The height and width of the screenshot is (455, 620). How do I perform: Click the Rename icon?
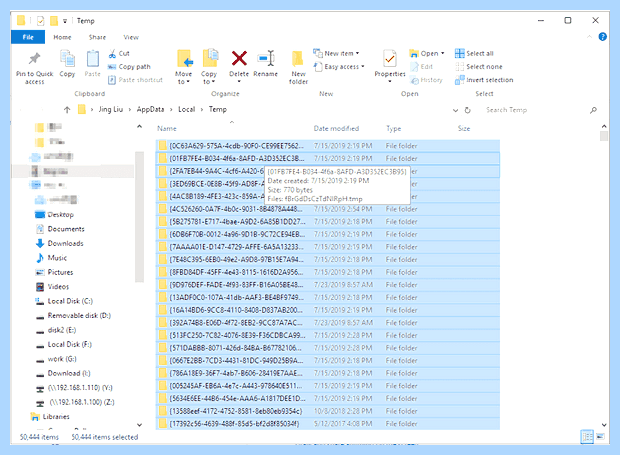coord(265,59)
